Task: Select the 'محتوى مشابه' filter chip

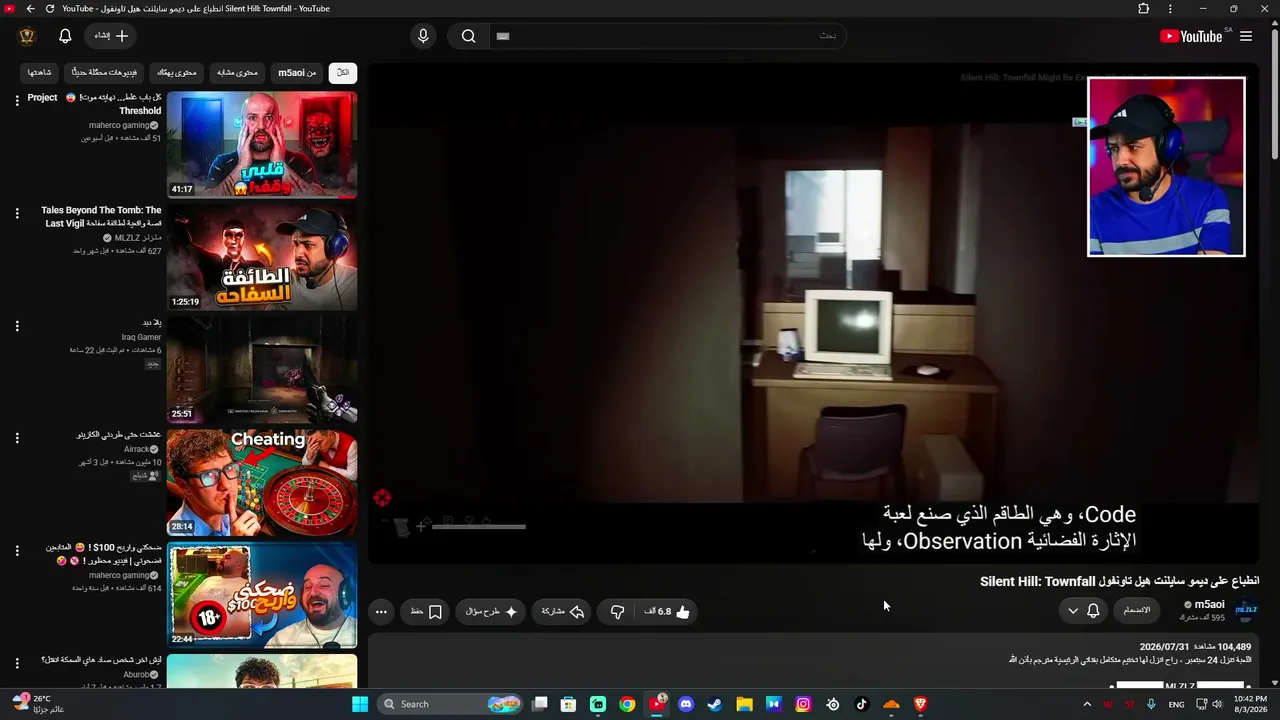Action: click(x=237, y=72)
